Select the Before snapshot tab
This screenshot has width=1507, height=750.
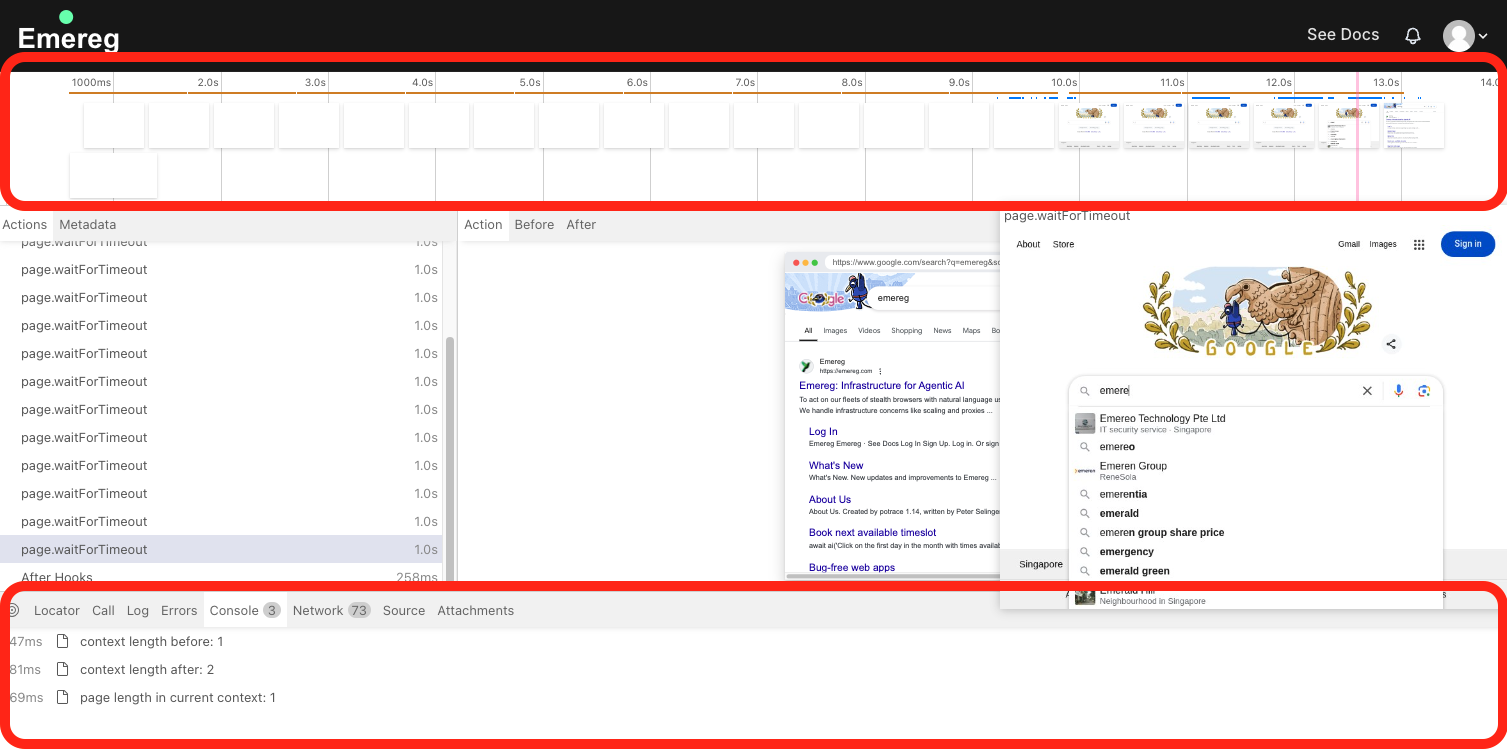[x=534, y=225]
